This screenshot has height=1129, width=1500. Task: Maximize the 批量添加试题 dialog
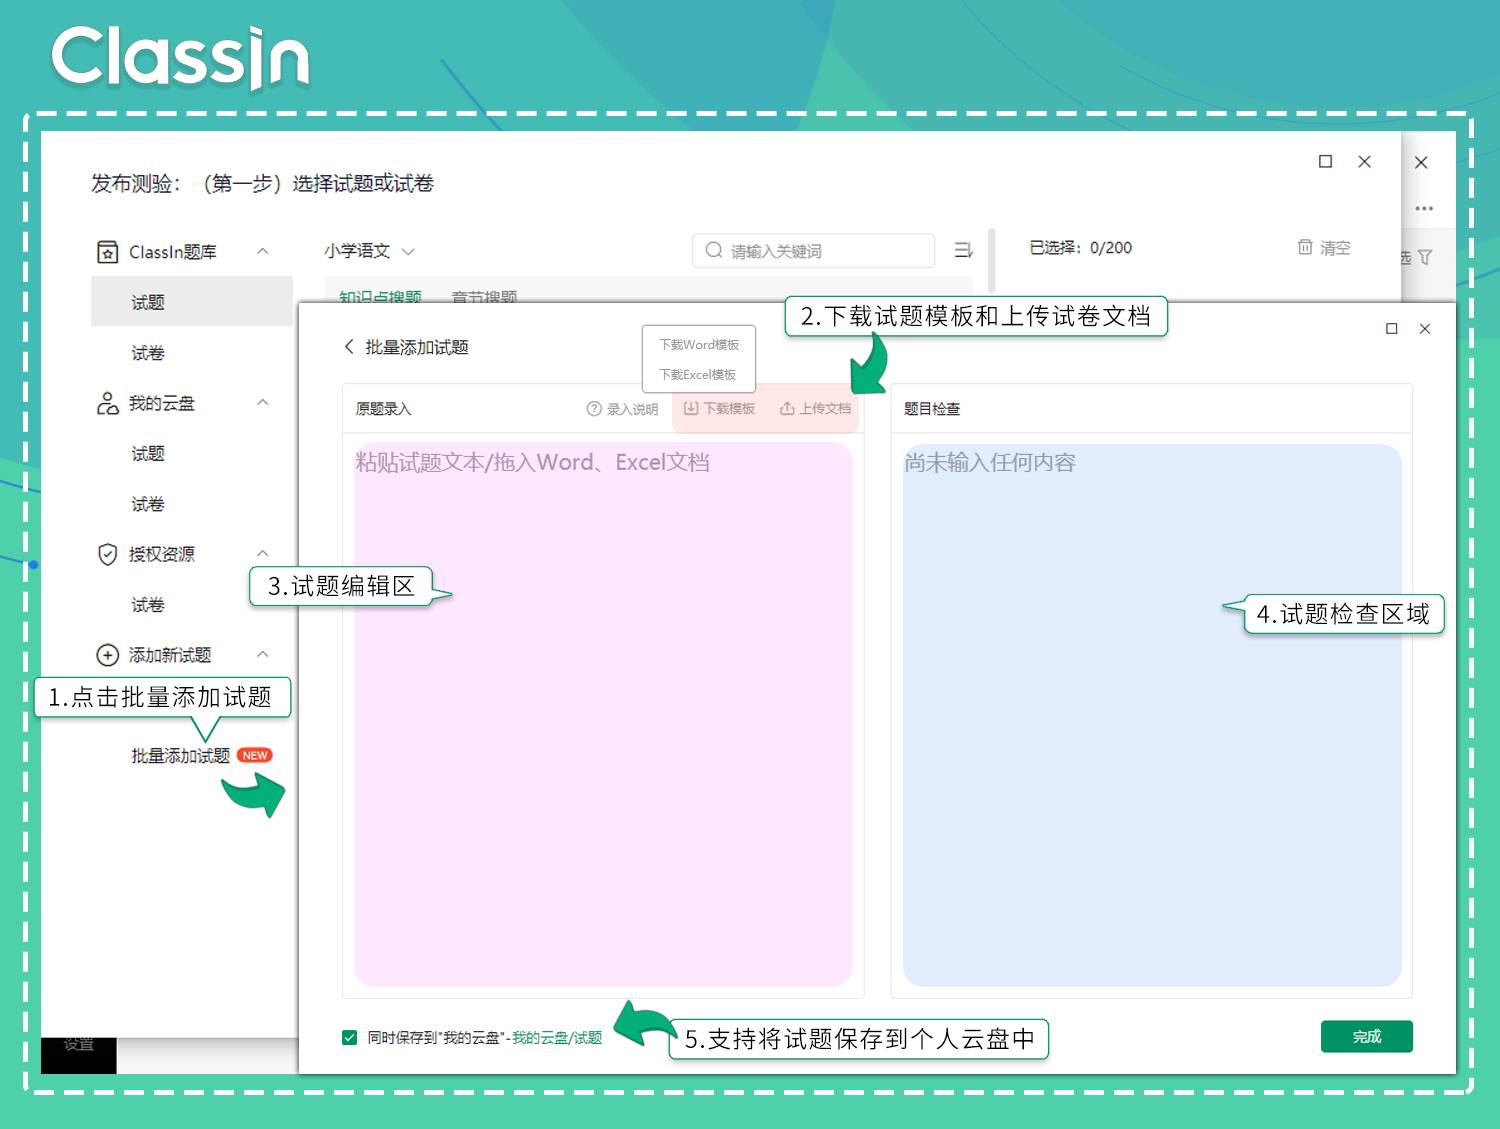[x=1391, y=329]
